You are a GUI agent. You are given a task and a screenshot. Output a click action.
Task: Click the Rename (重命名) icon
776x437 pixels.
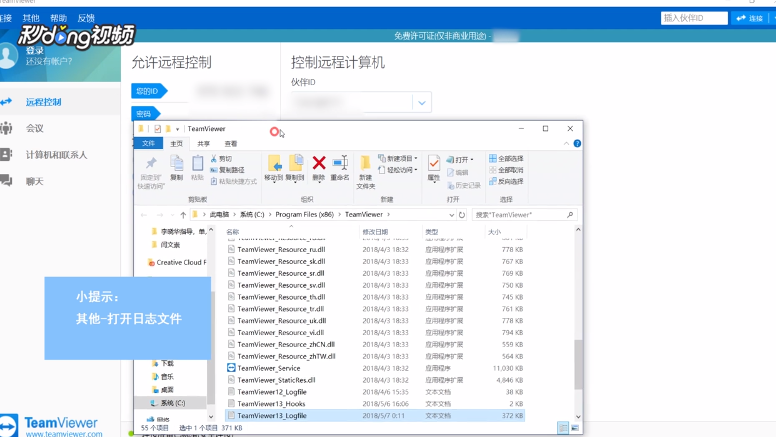click(340, 163)
